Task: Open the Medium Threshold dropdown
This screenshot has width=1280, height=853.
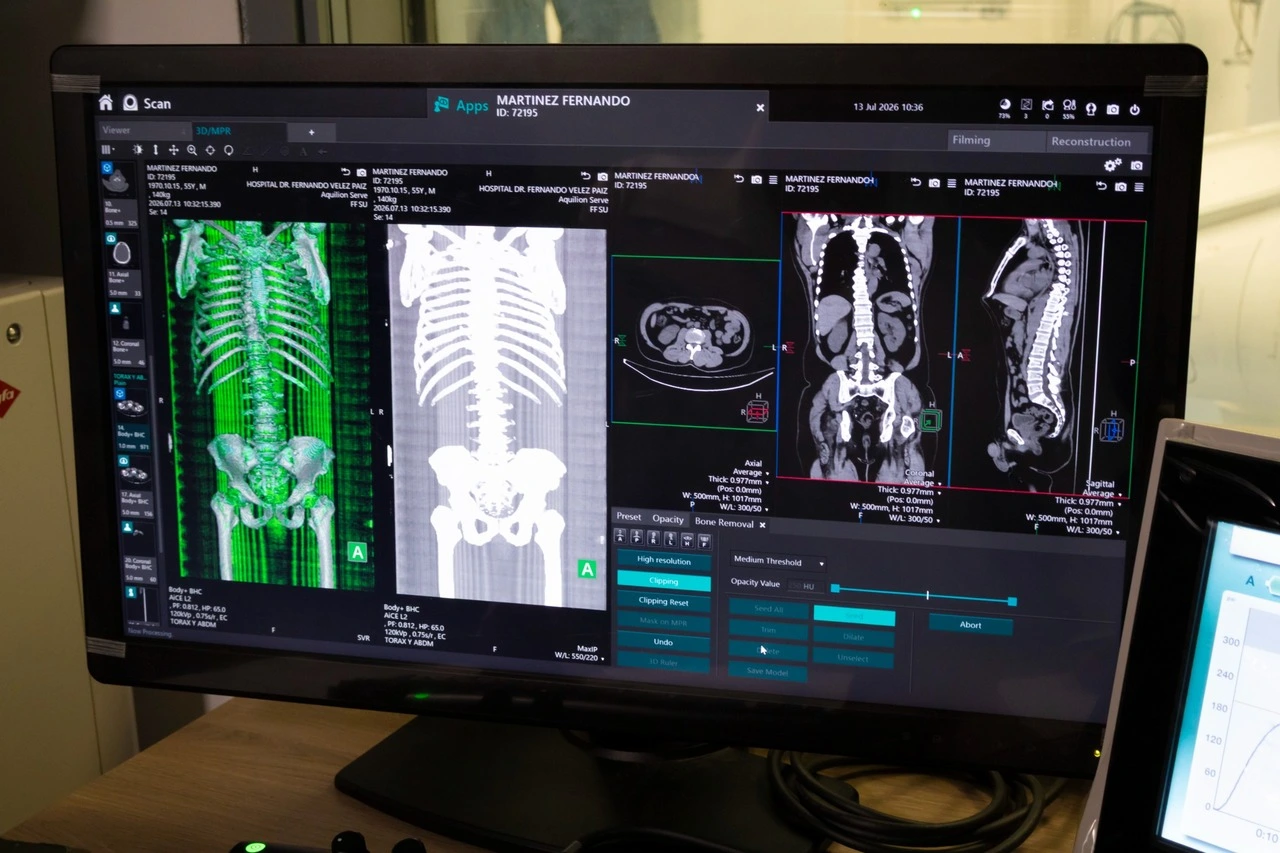Action: tap(778, 562)
